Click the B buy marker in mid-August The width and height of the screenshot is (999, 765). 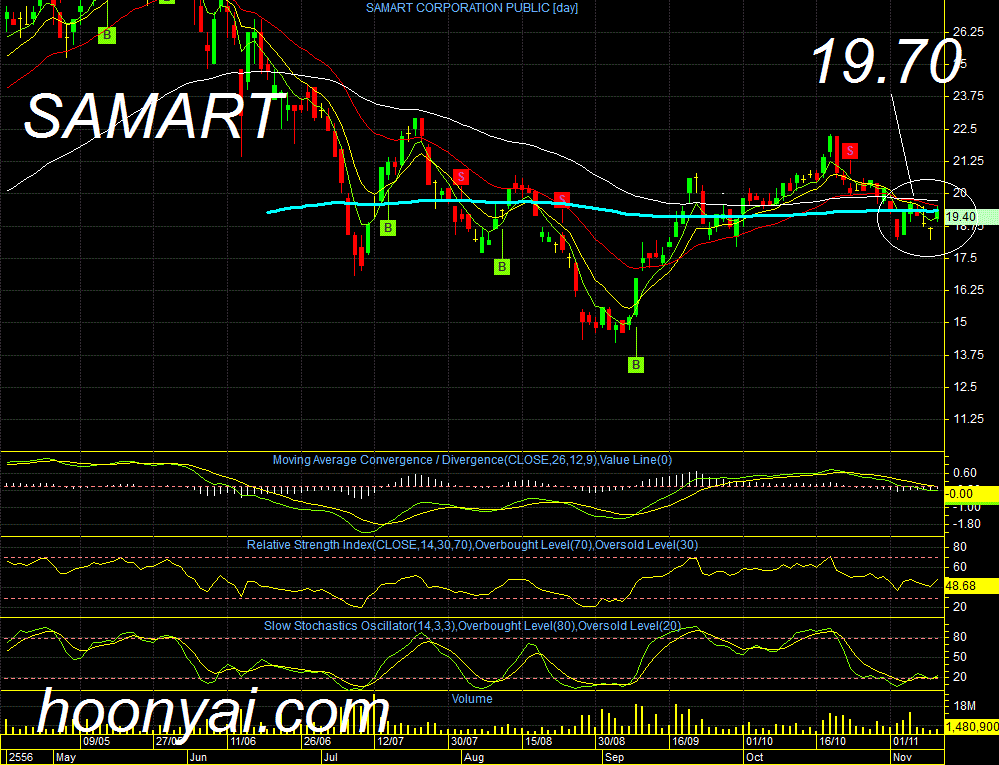(502, 267)
